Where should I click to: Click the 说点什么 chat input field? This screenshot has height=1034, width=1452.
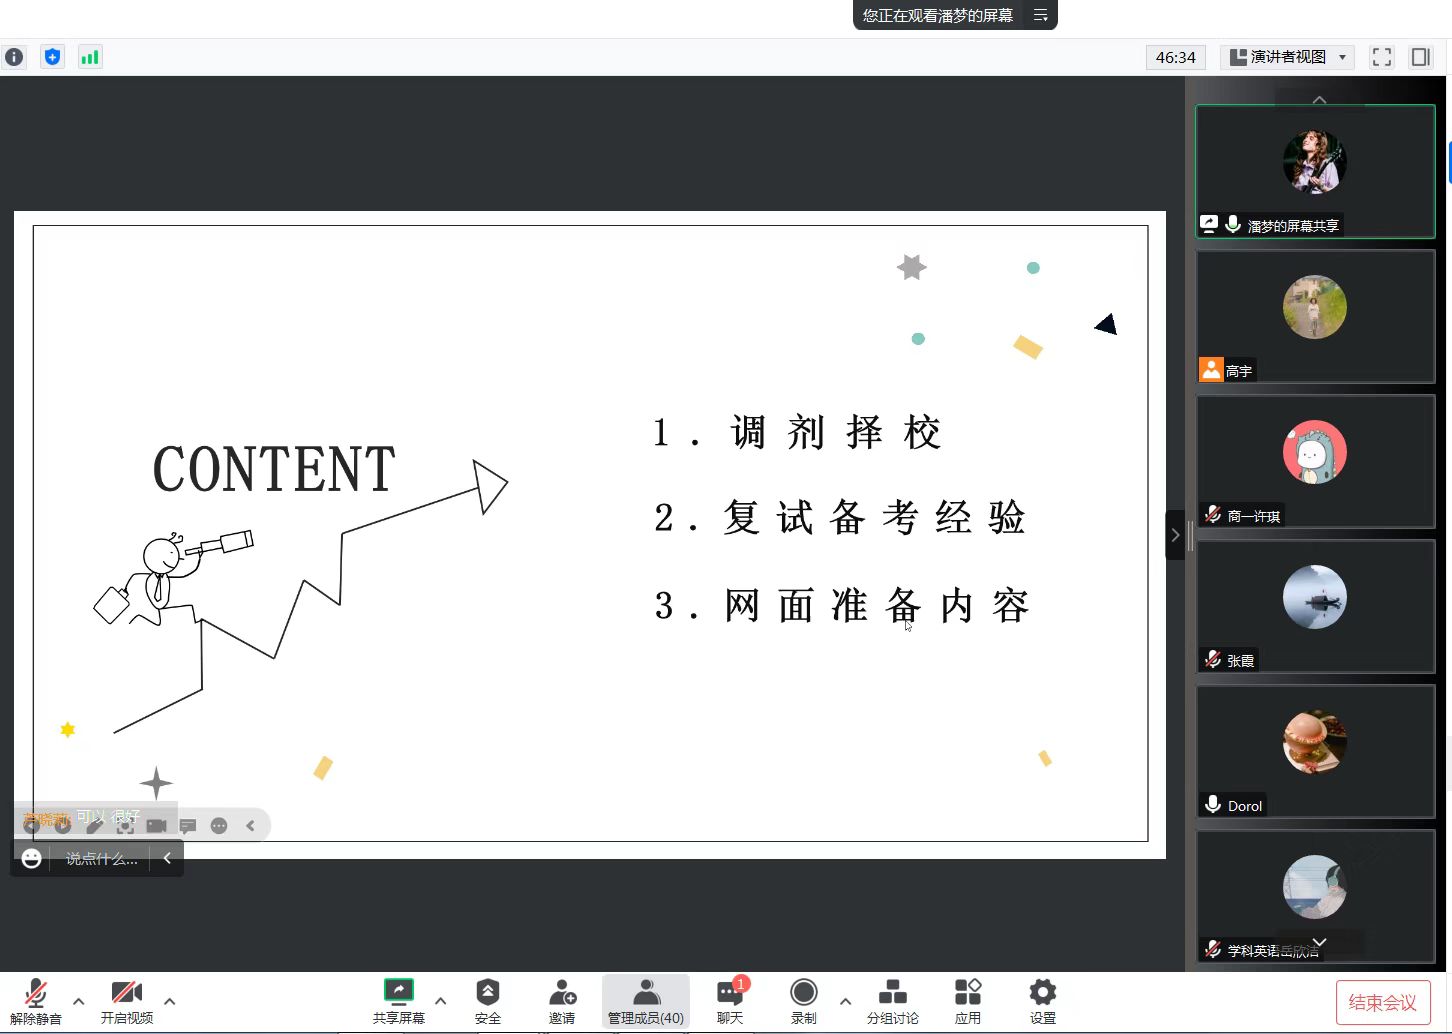tap(102, 858)
